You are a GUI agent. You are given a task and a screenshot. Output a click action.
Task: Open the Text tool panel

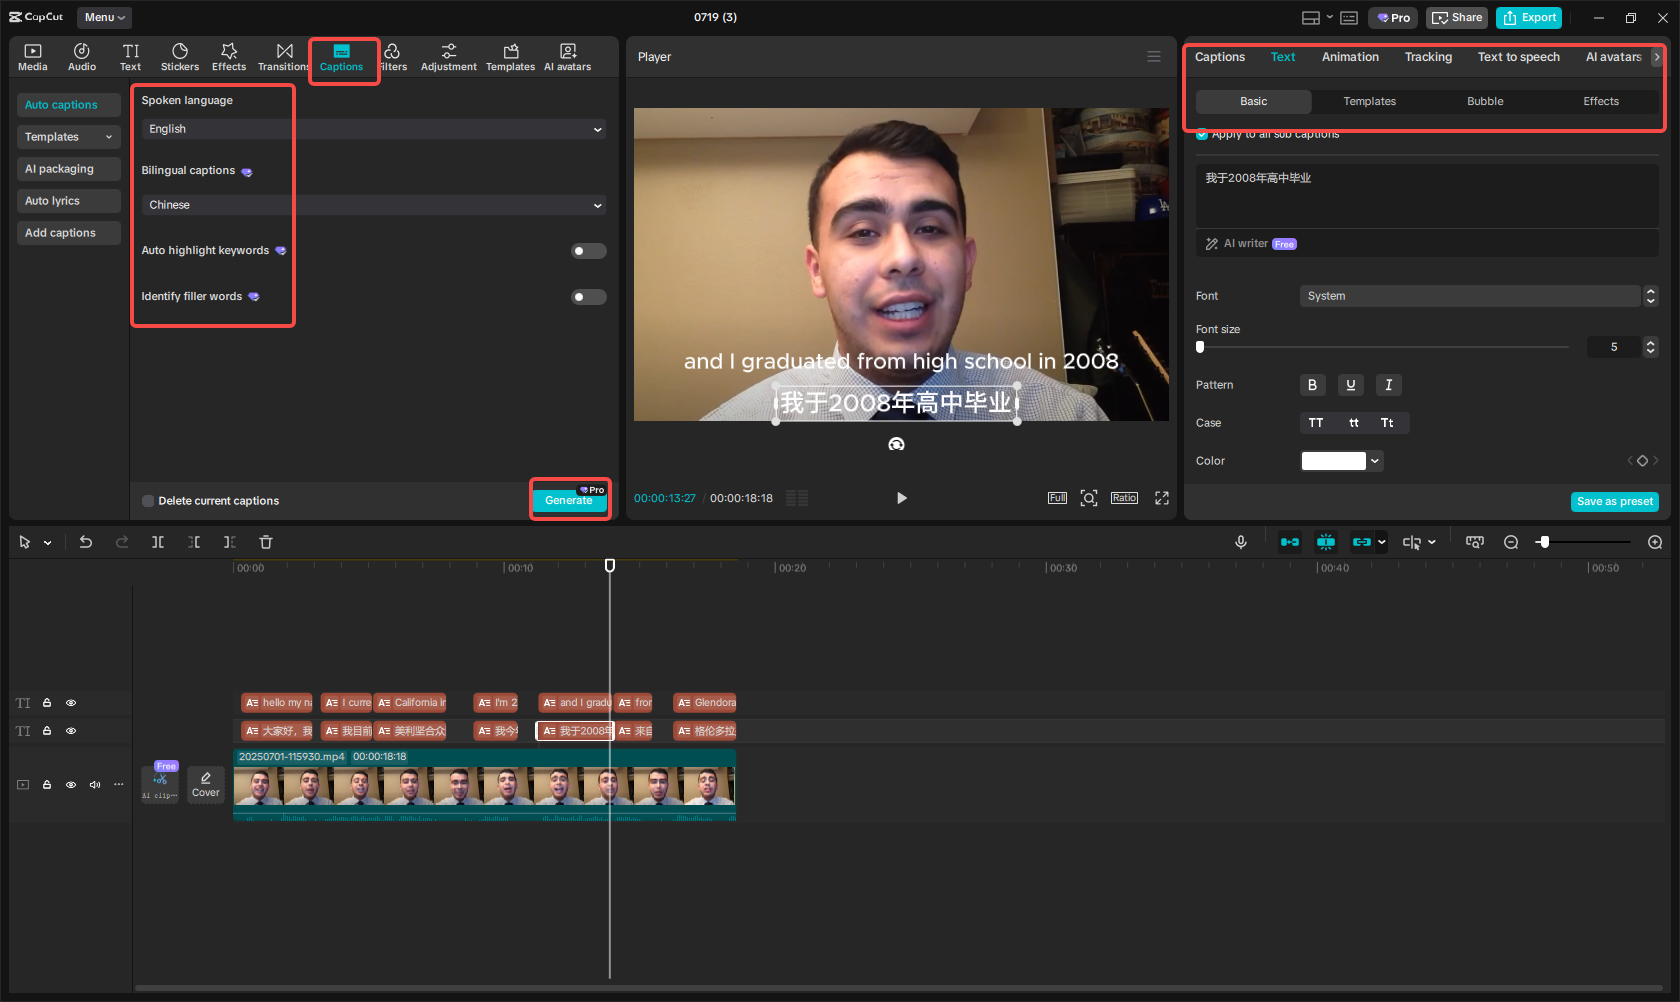tap(131, 57)
